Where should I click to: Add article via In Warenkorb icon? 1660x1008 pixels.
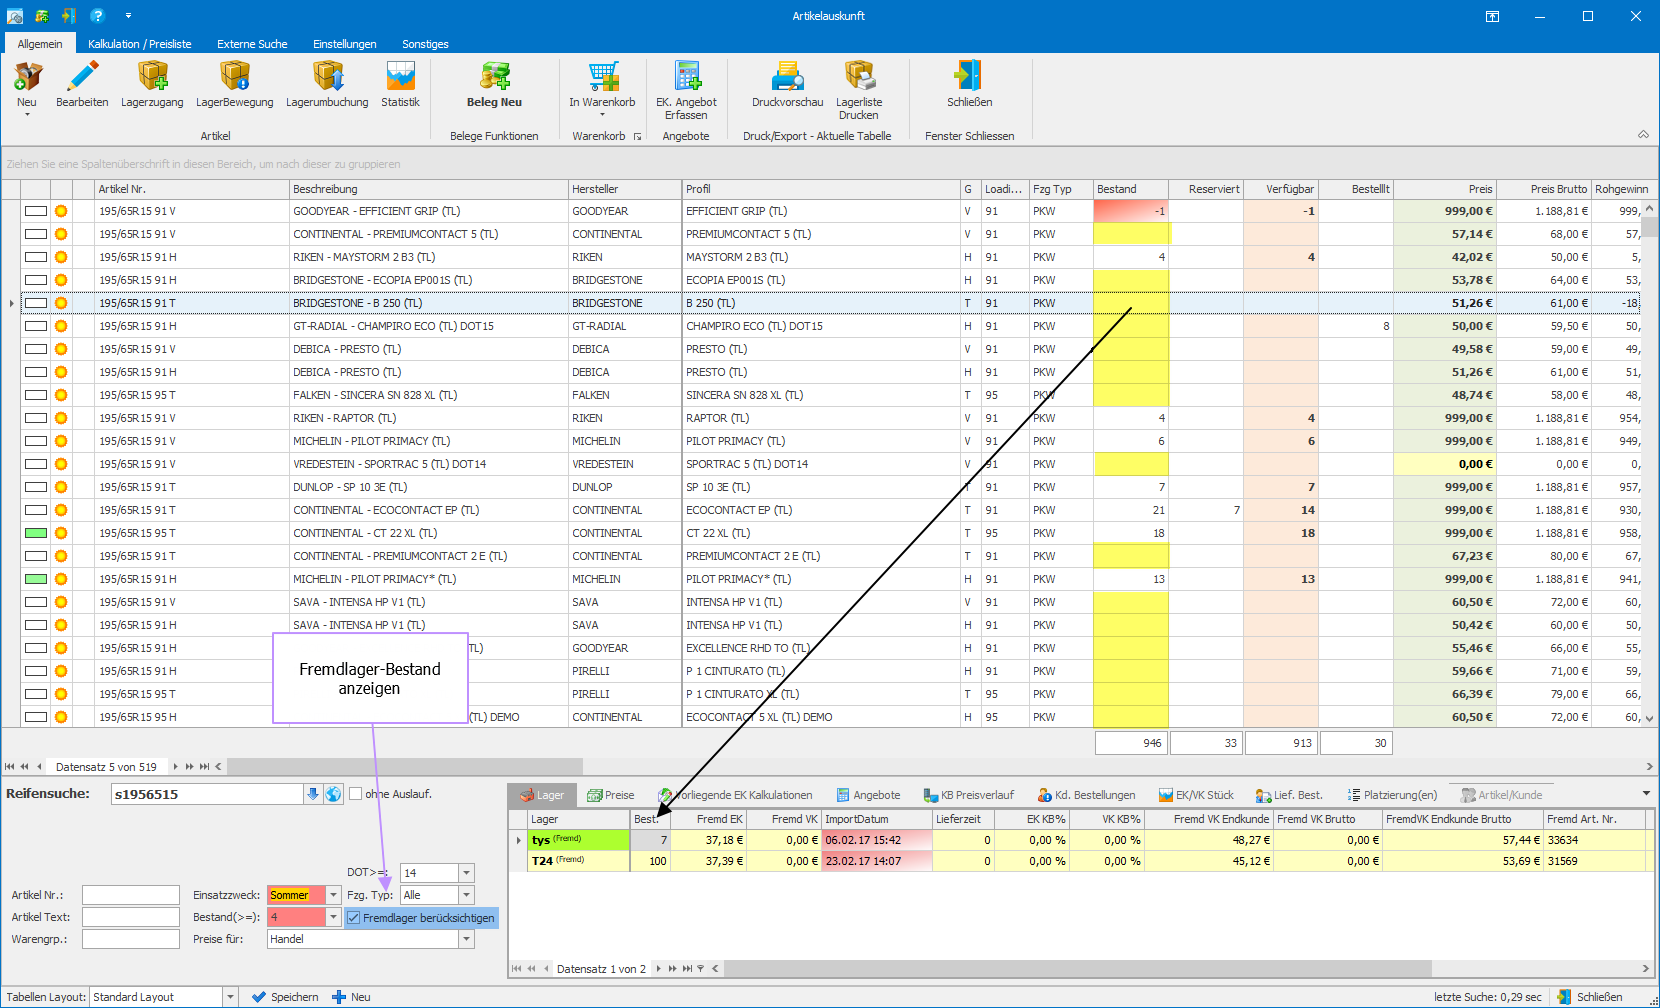tap(602, 77)
